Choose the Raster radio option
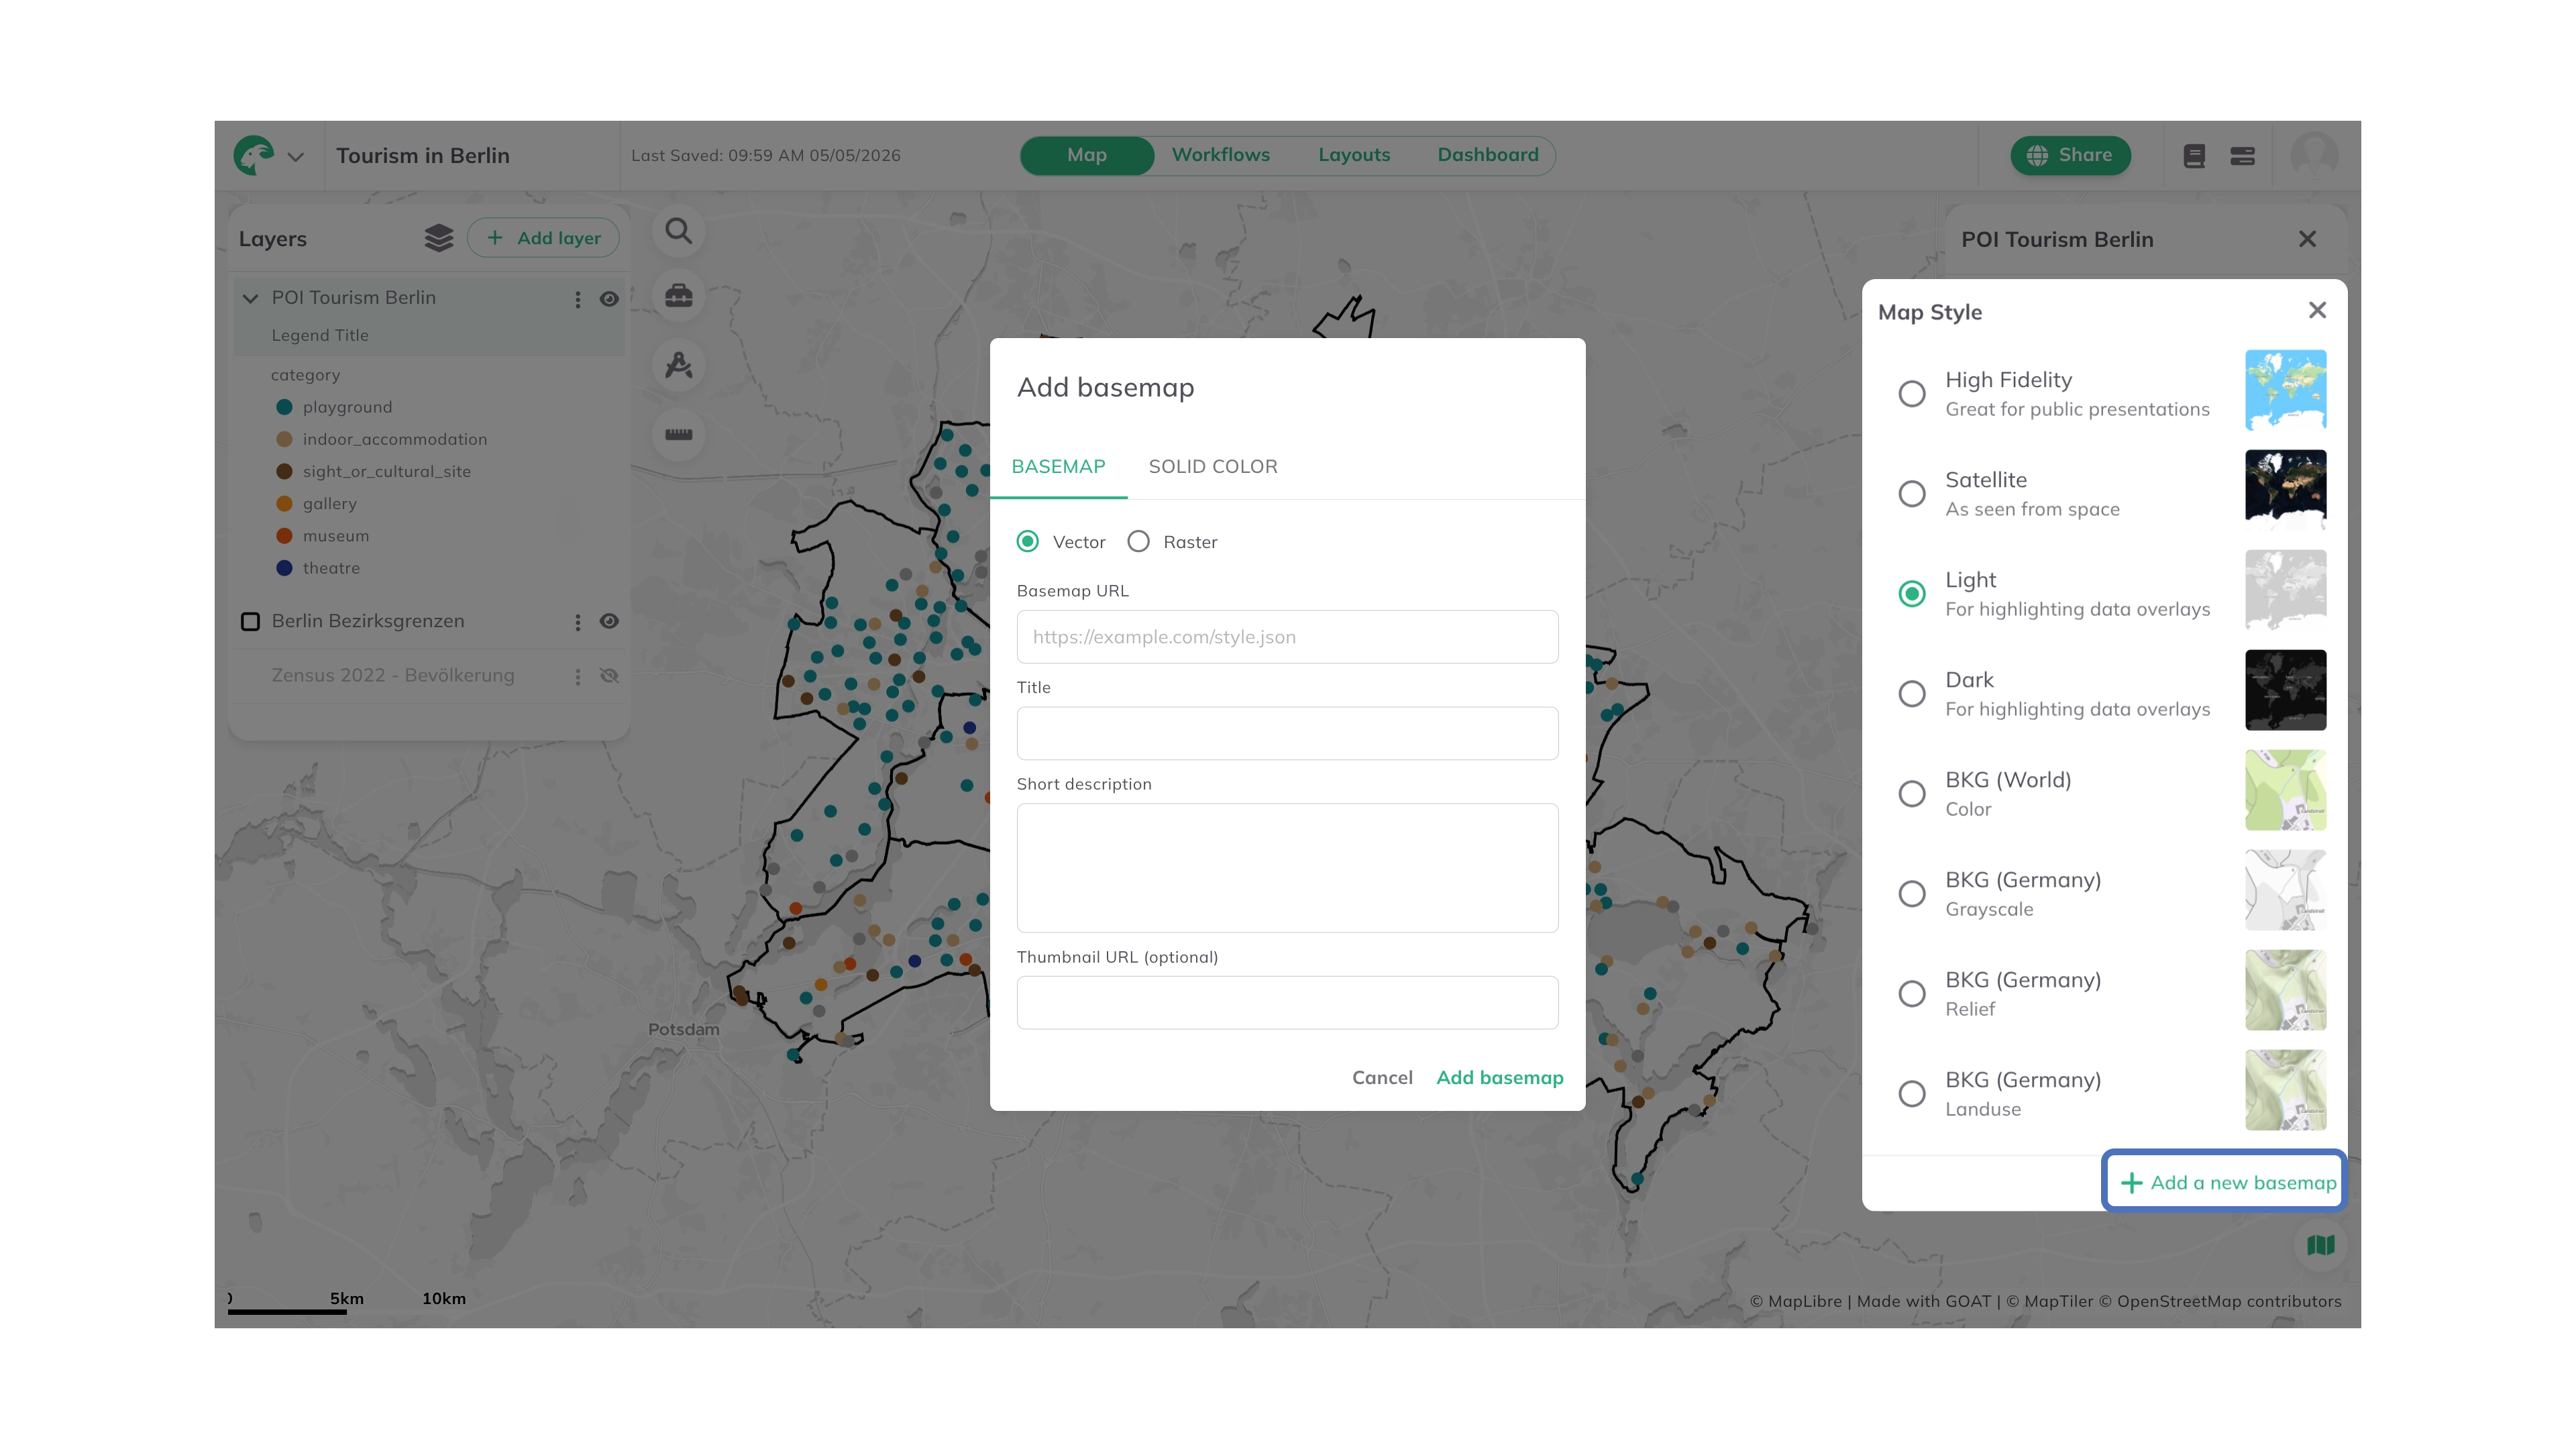The width and height of the screenshot is (2576, 1449). pos(1138,542)
